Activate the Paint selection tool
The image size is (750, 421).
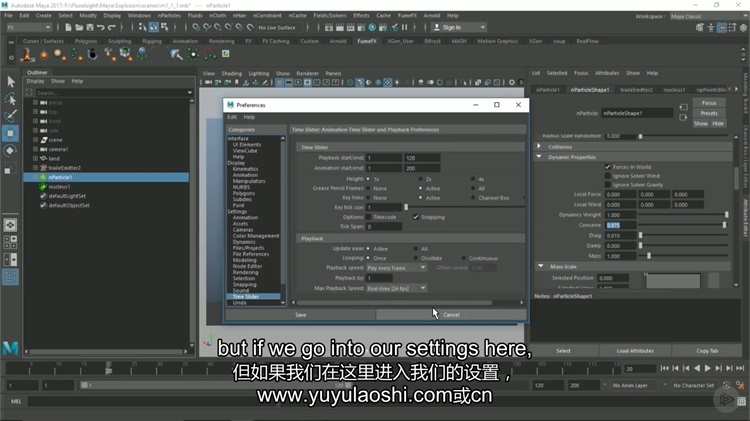[x=11, y=116]
